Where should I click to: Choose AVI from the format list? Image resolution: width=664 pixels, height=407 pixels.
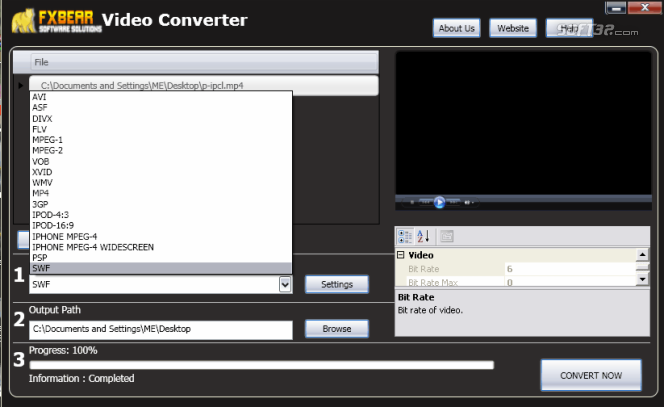(161, 97)
